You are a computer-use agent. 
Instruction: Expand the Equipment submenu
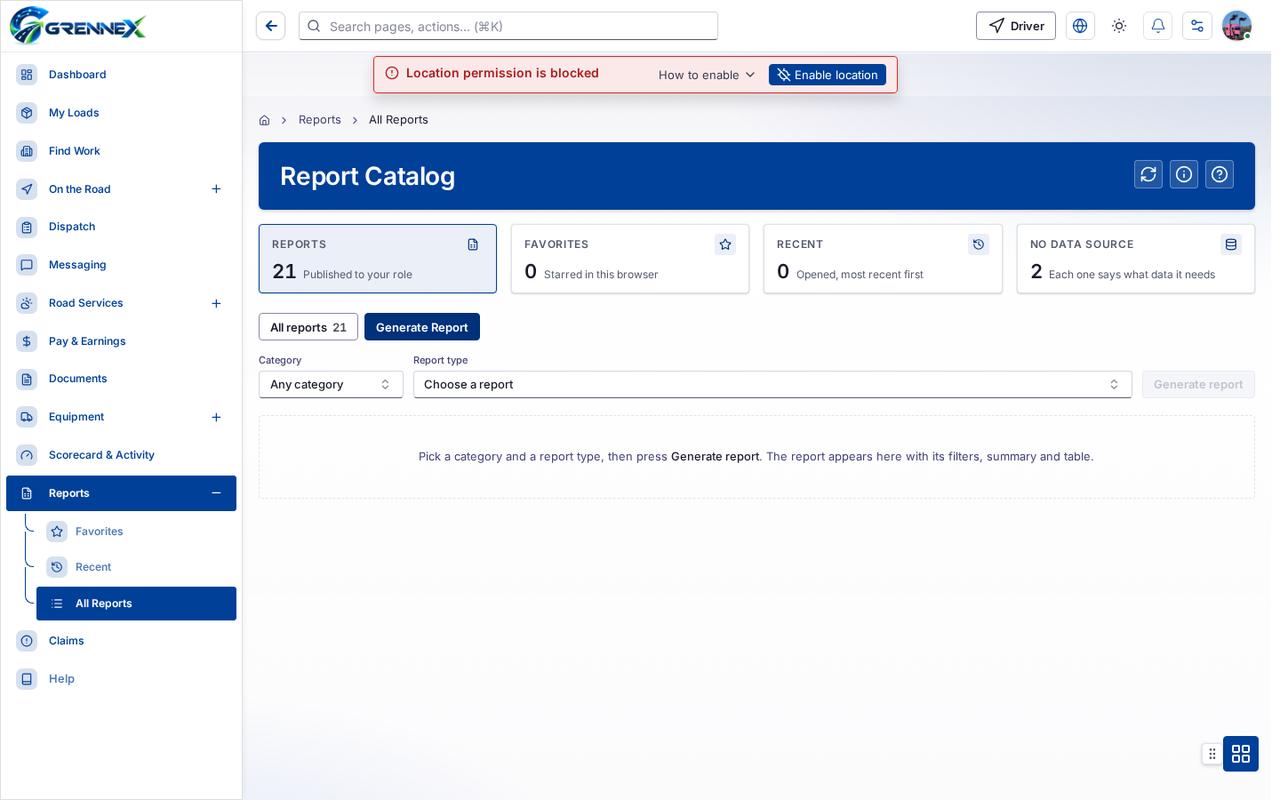click(216, 417)
